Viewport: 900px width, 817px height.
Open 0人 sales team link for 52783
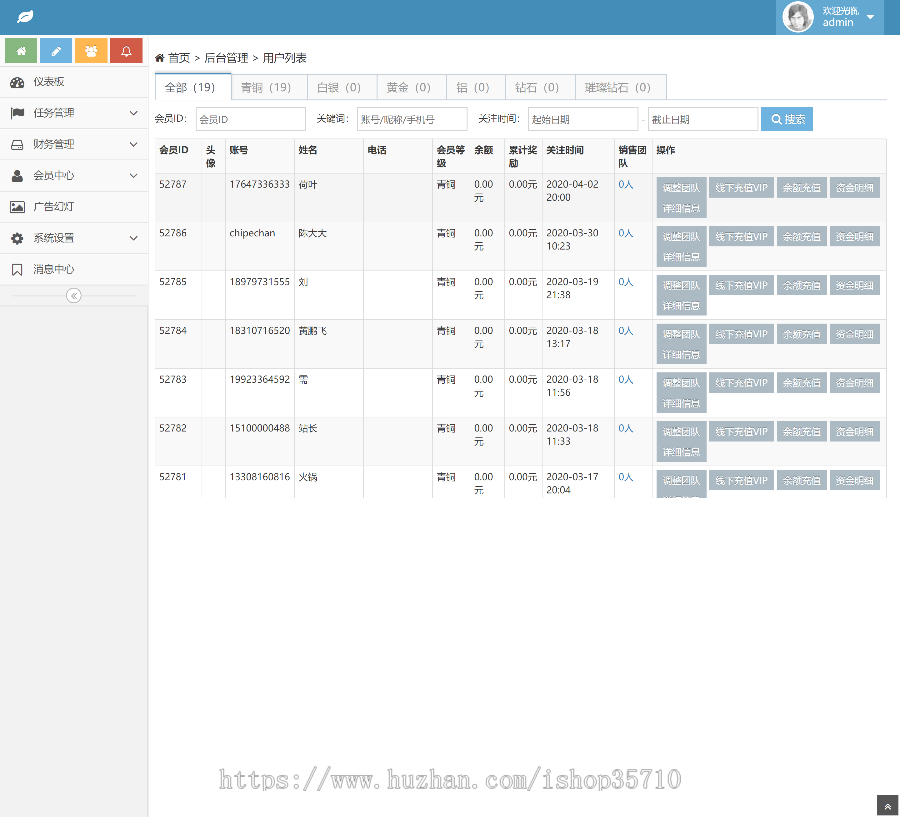point(626,380)
